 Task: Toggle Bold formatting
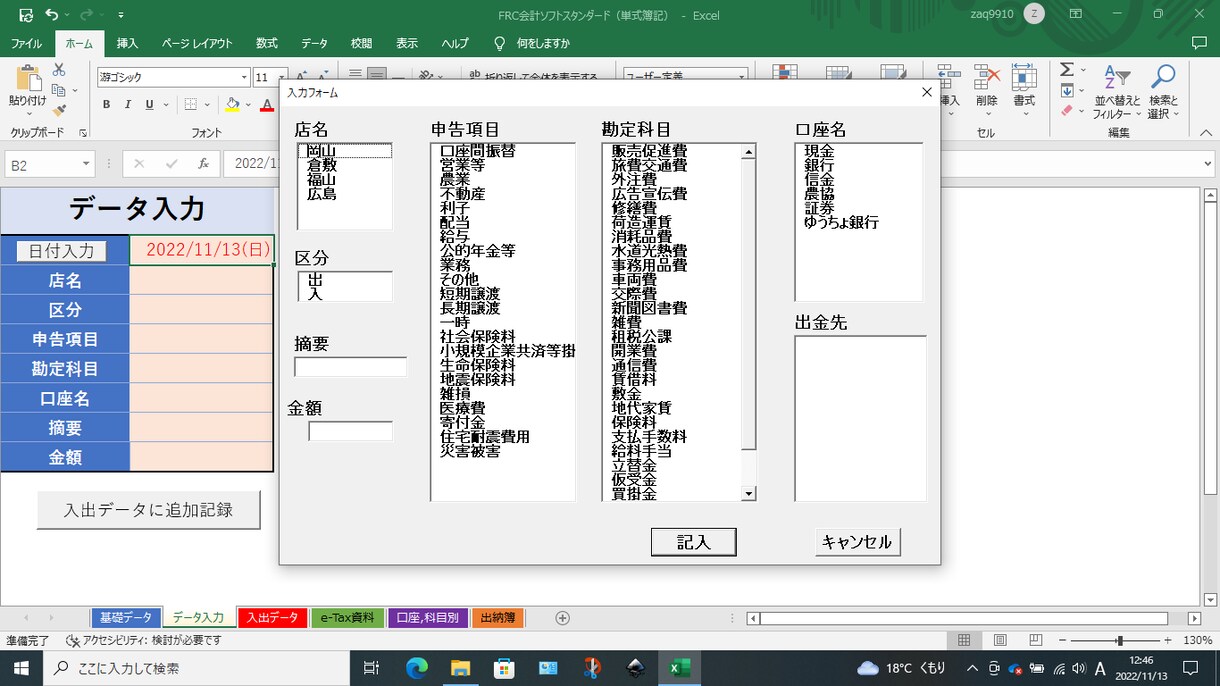(x=106, y=104)
